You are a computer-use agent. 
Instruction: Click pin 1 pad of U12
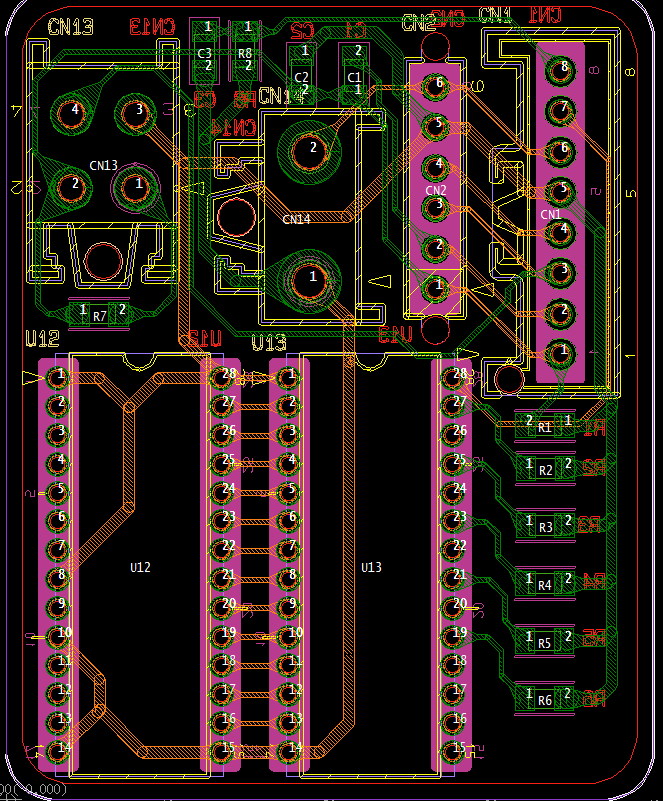pyautogui.click(x=59, y=375)
